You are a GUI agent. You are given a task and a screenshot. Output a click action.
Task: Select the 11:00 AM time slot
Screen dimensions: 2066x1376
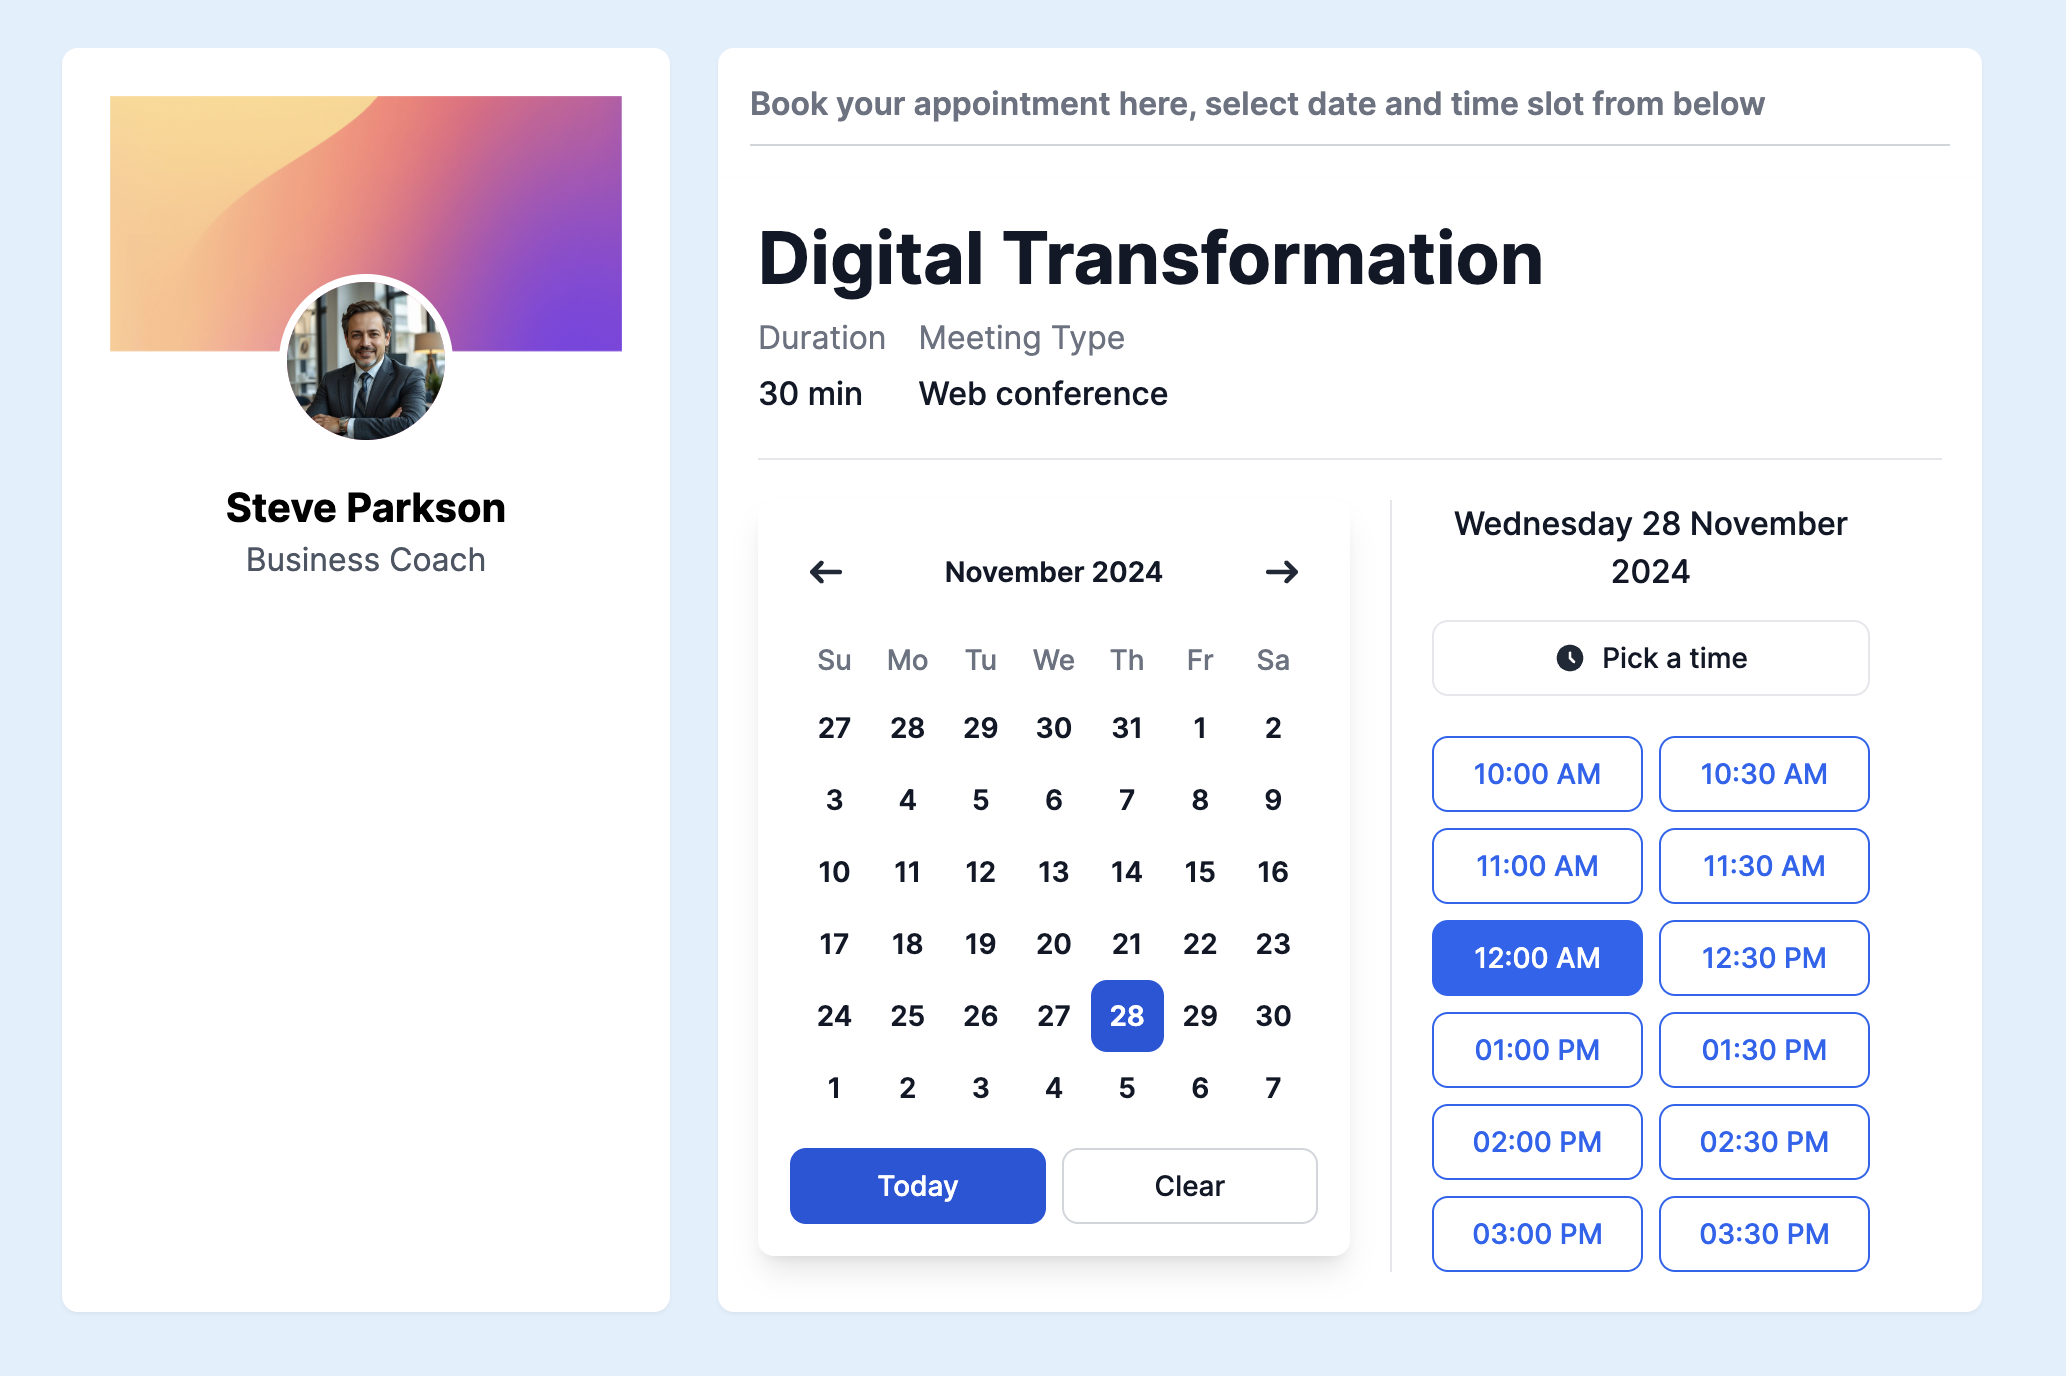pyautogui.click(x=1536, y=865)
